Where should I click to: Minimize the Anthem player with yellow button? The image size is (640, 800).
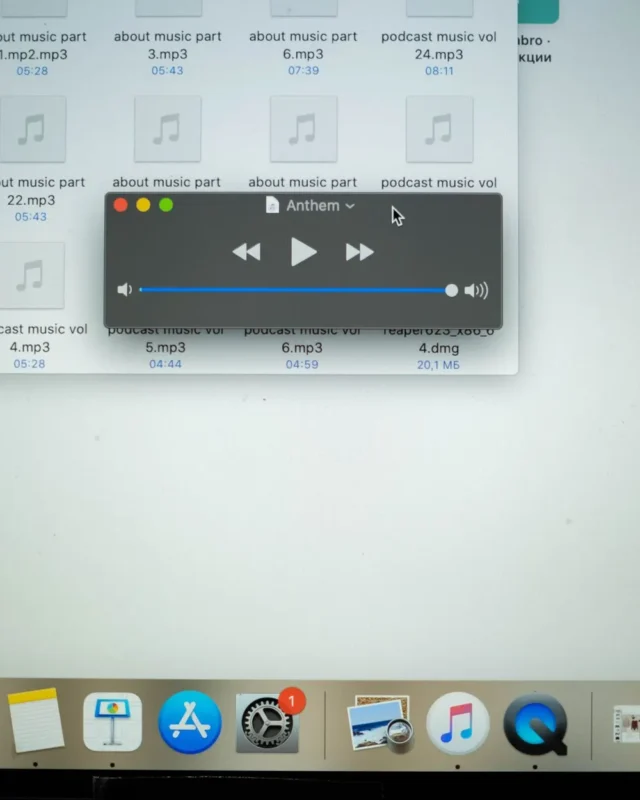[143, 205]
